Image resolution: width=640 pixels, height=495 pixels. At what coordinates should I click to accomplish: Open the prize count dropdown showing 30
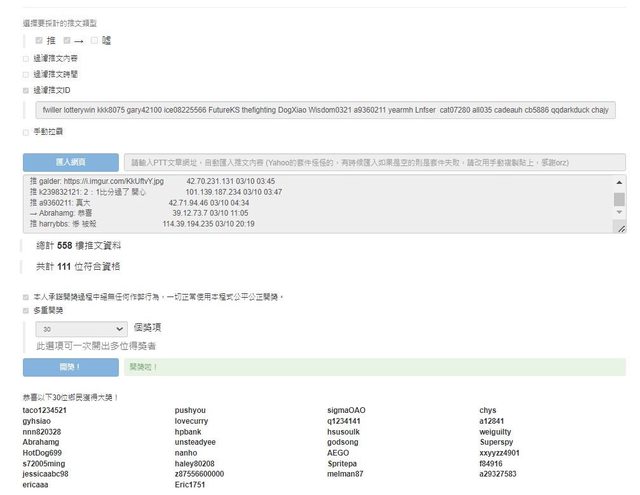80,328
